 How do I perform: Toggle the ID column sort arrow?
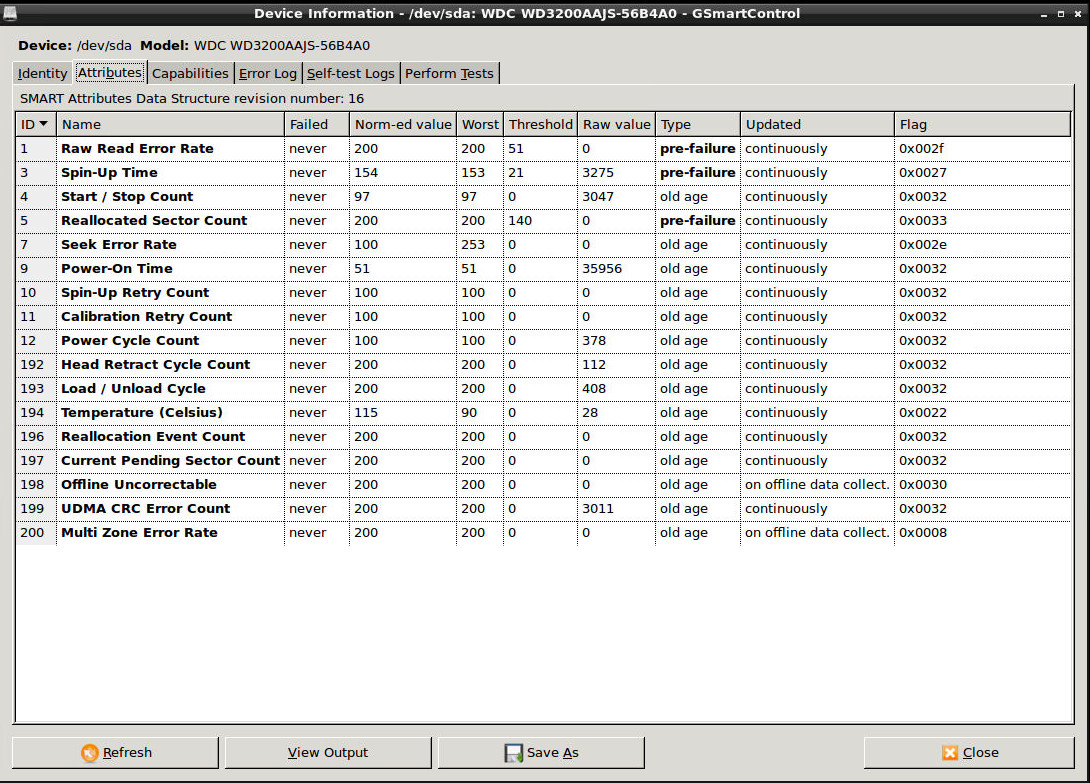pyautogui.click(x=43, y=124)
